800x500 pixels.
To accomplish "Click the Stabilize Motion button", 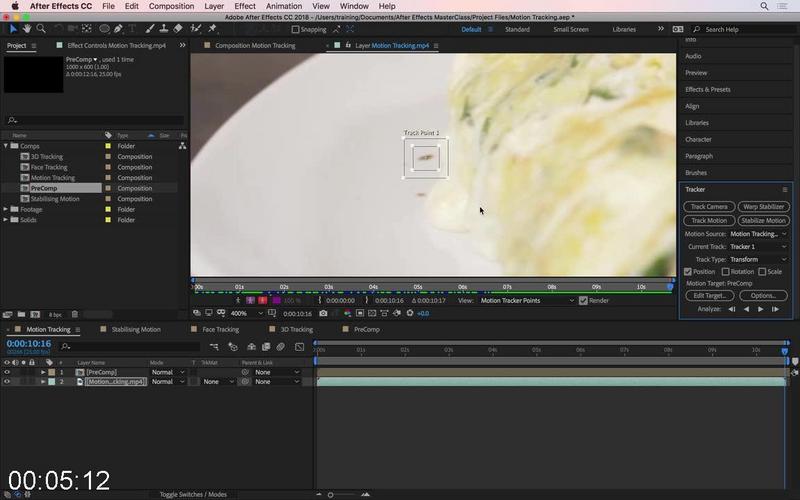I will [763, 220].
